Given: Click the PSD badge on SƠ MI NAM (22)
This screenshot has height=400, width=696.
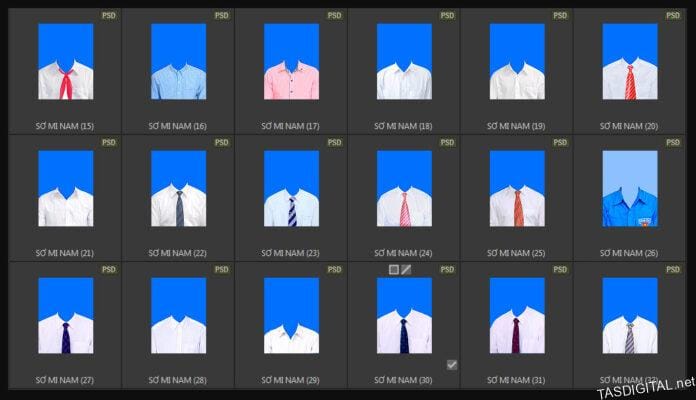Looking at the screenshot, I should coord(221,143).
